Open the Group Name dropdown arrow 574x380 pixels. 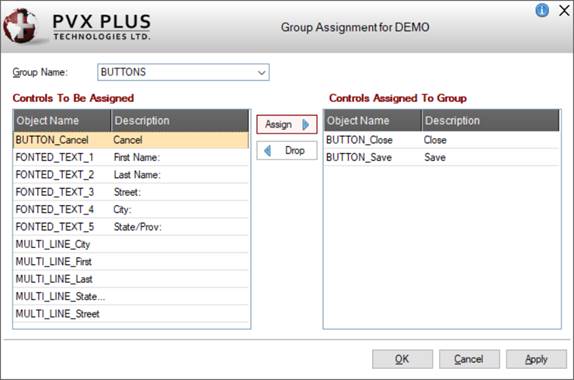(261, 72)
